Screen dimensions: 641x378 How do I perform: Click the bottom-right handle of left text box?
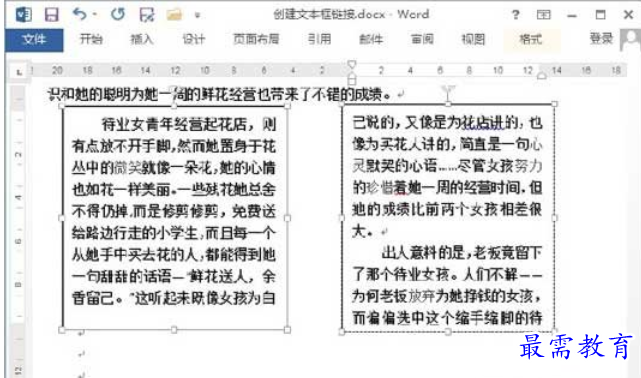pos(287,330)
